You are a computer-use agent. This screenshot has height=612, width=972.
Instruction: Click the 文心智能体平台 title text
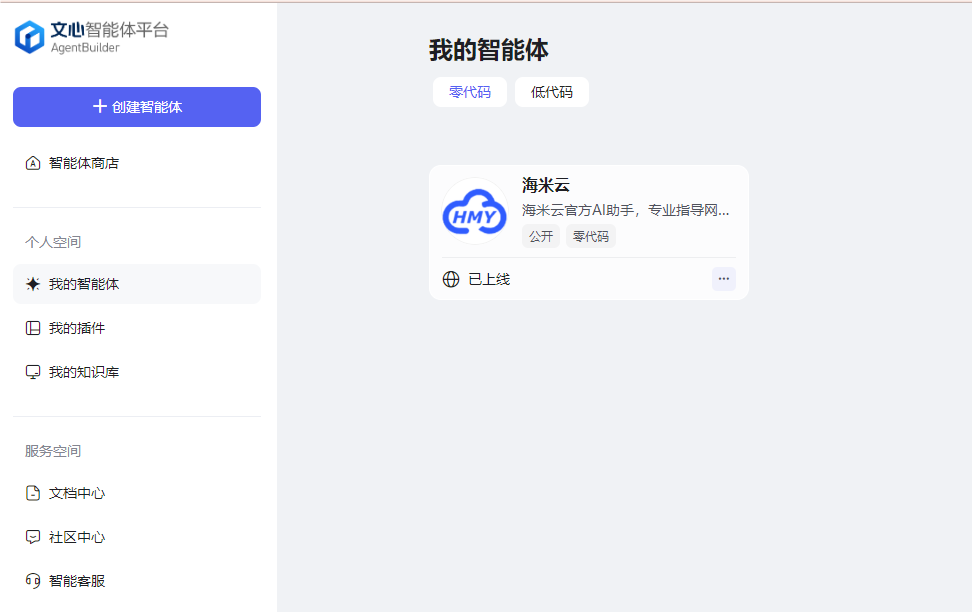point(110,29)
